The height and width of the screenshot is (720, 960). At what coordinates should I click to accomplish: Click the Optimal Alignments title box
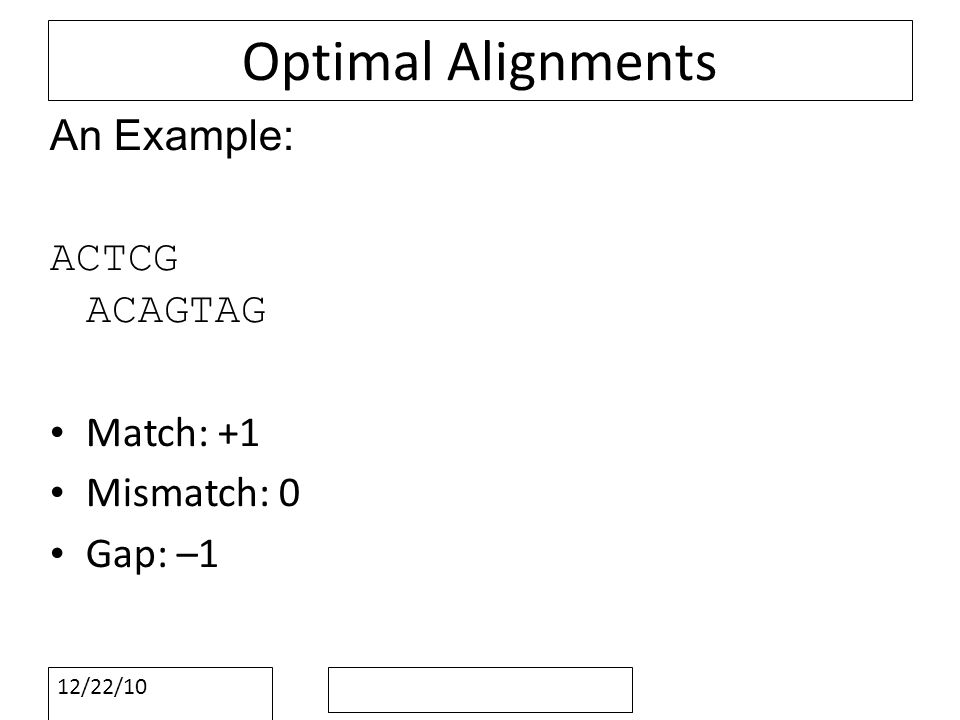coord(480,61)
